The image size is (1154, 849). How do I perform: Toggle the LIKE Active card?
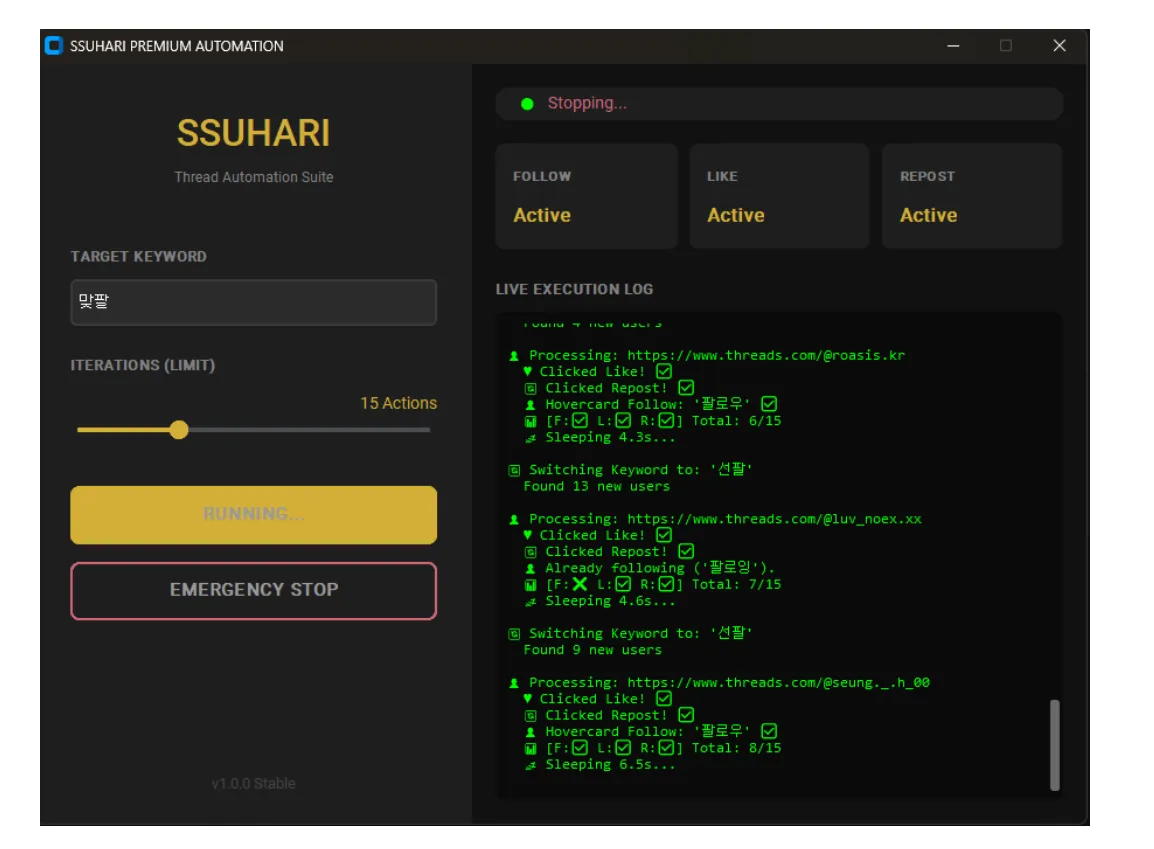[x=780, y=196]
